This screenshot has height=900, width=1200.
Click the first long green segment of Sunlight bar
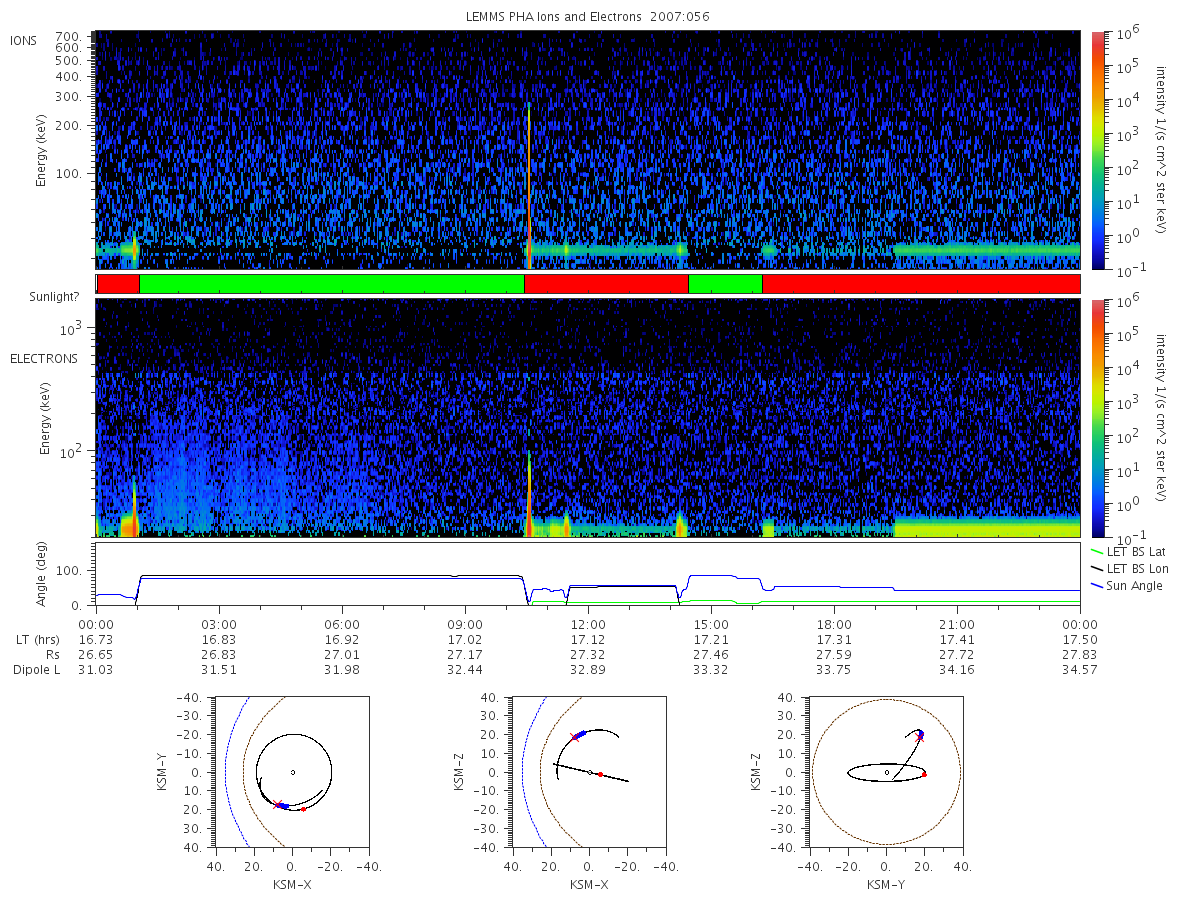pyautogui.click(x=332, y=284)
